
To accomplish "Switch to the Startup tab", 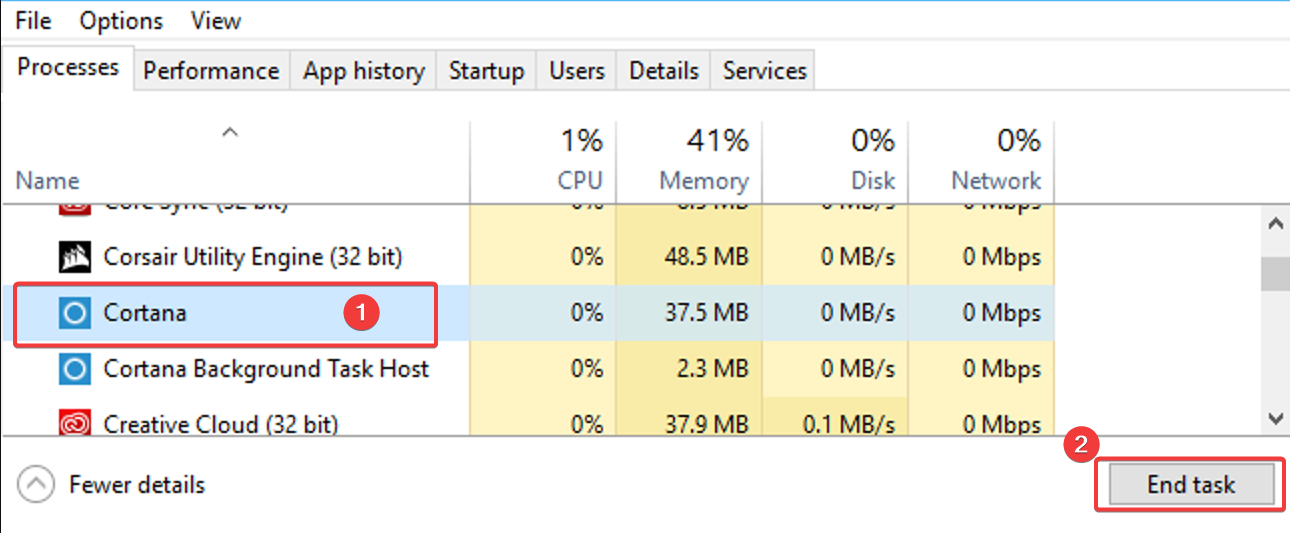I will point(486,71).
